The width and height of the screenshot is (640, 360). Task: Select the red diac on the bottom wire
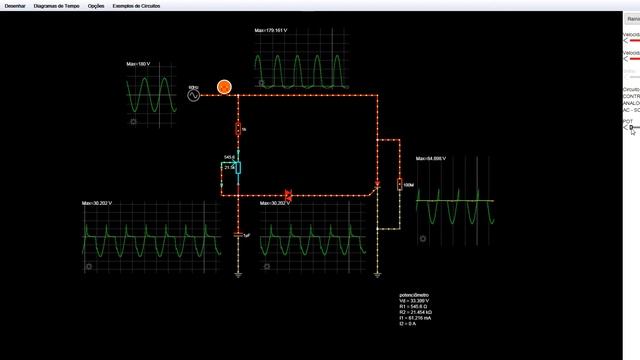pos(288,195)
